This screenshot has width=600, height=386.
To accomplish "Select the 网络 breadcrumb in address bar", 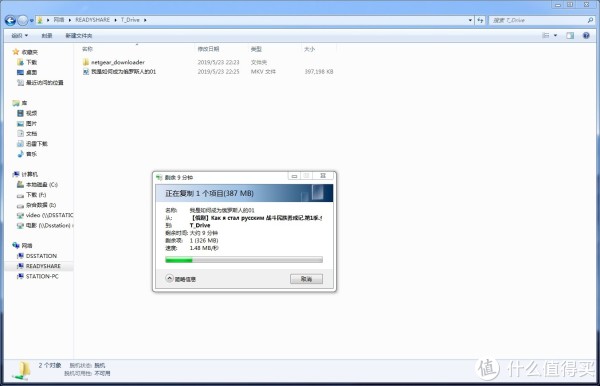I will [x=59, y=20].
